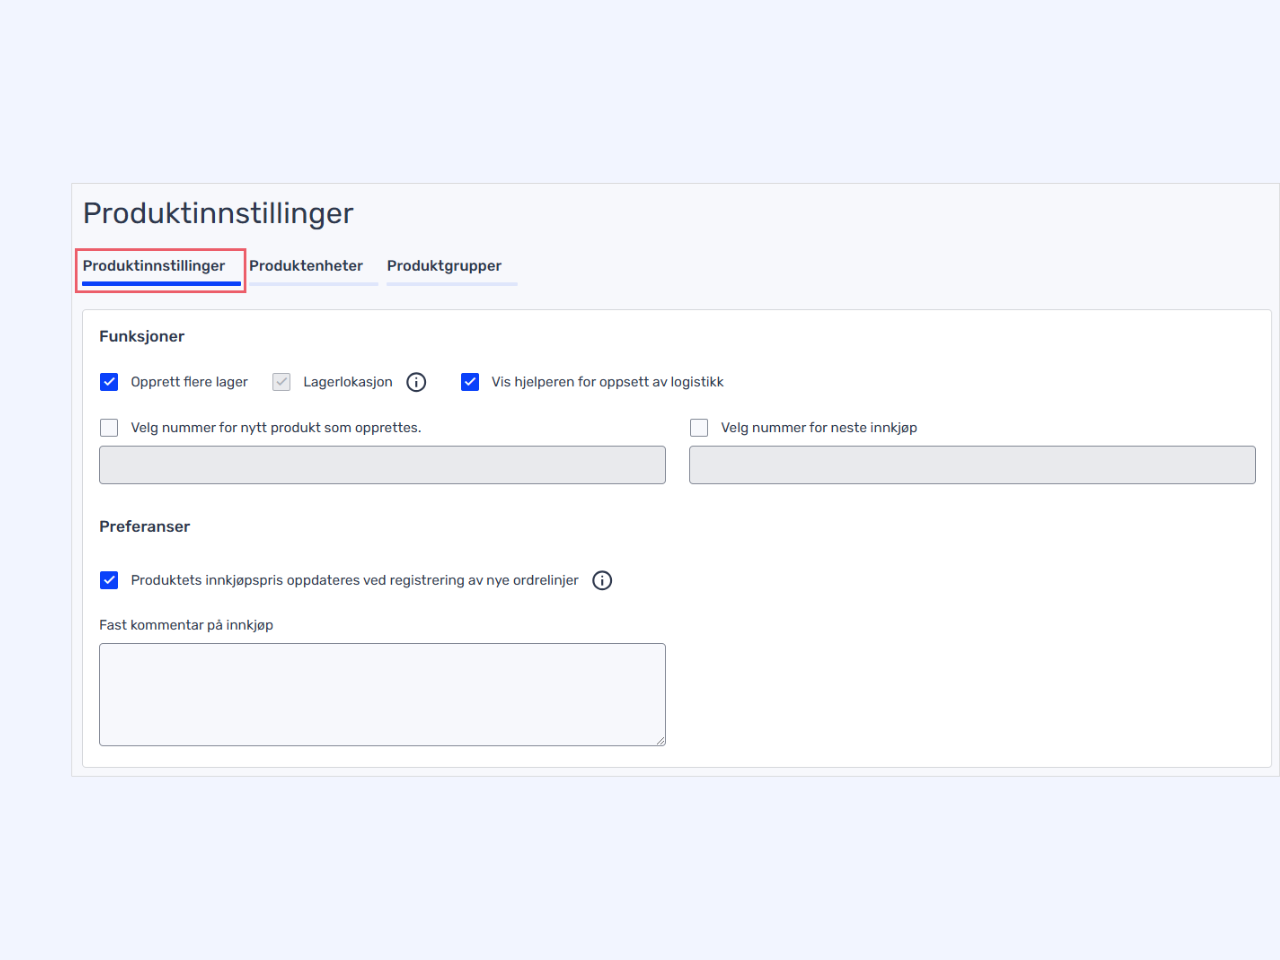
Task: Click the Fast kommentar på innkjøp label
Action: [x=186, y=625]
